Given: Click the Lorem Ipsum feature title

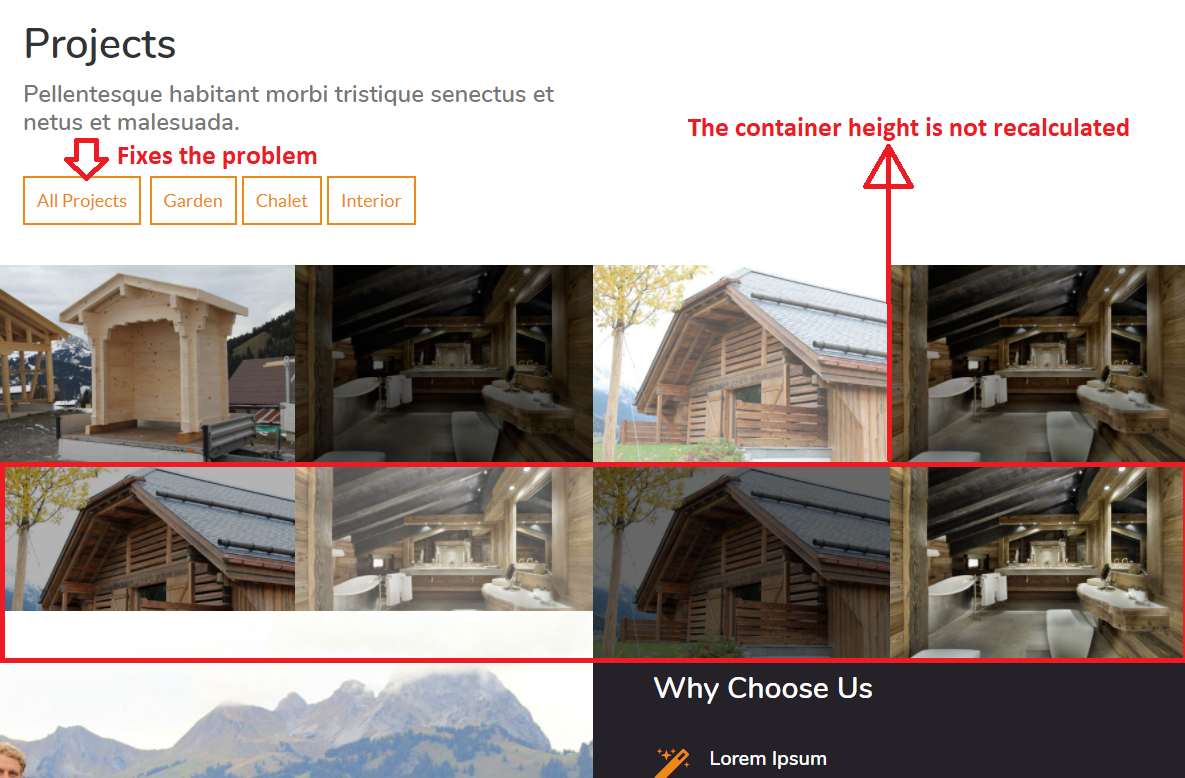Looking at the screenshot, I should tap(768, 758).
